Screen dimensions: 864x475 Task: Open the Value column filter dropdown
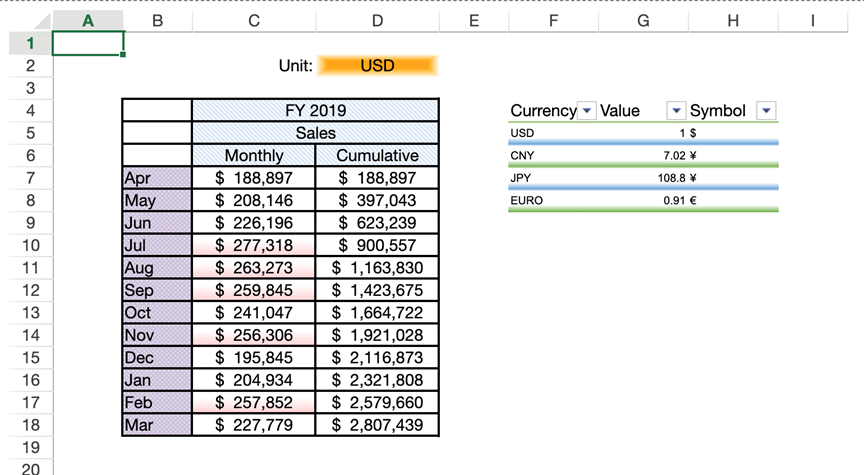point(676,111)
